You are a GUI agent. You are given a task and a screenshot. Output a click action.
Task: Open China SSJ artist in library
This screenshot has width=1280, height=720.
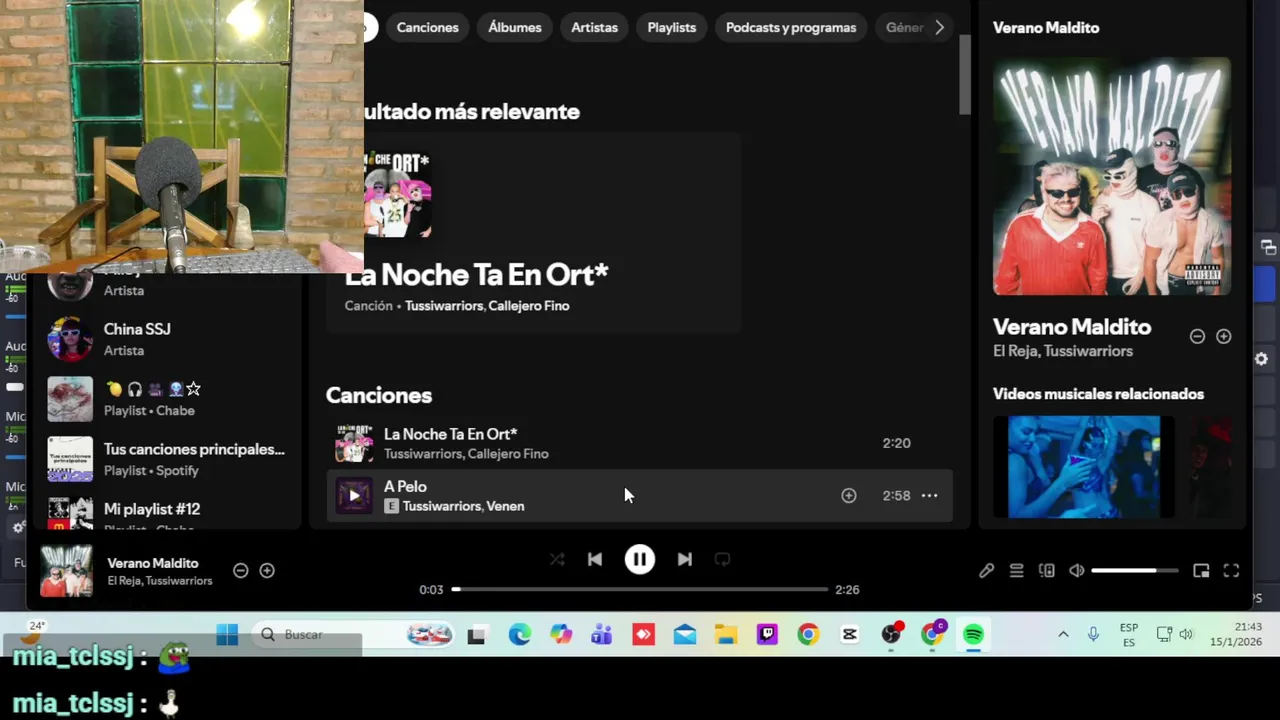[x=166, y=339]
